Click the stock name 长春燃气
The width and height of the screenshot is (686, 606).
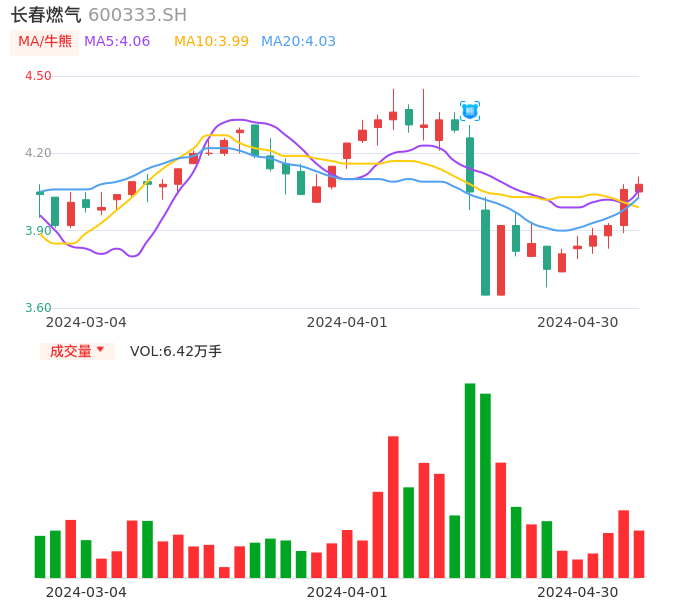46,15
